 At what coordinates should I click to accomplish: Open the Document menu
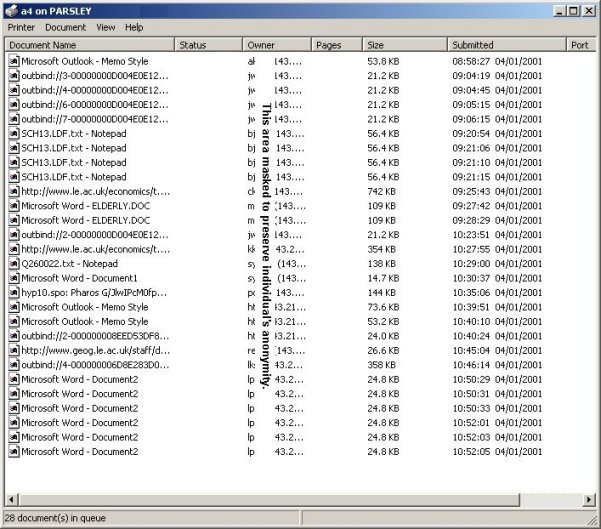pos(66,28)
